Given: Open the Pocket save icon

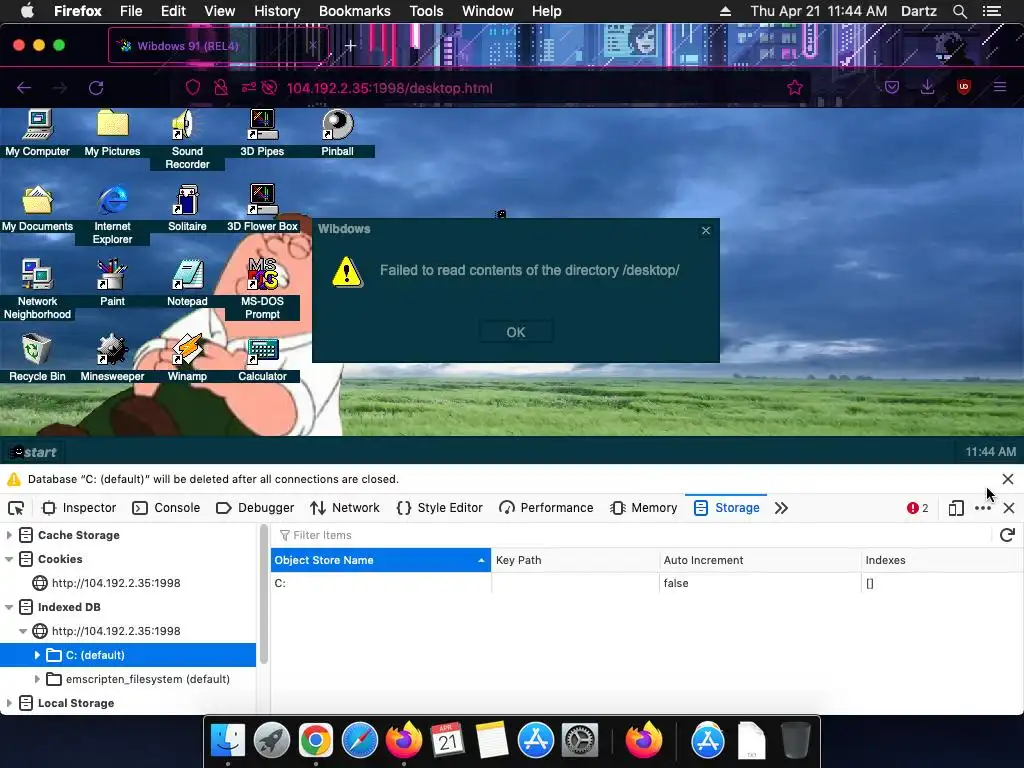Looking at the screenshot, I should tap(892, 87).
